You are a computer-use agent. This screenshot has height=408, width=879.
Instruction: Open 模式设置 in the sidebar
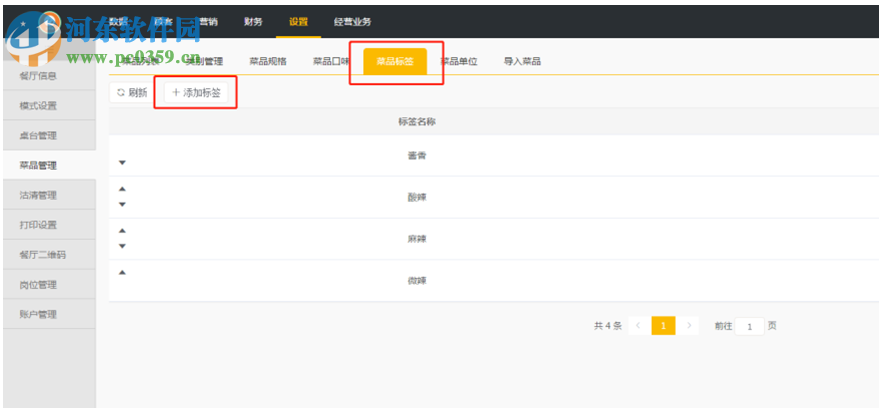(x=49, y=105)
